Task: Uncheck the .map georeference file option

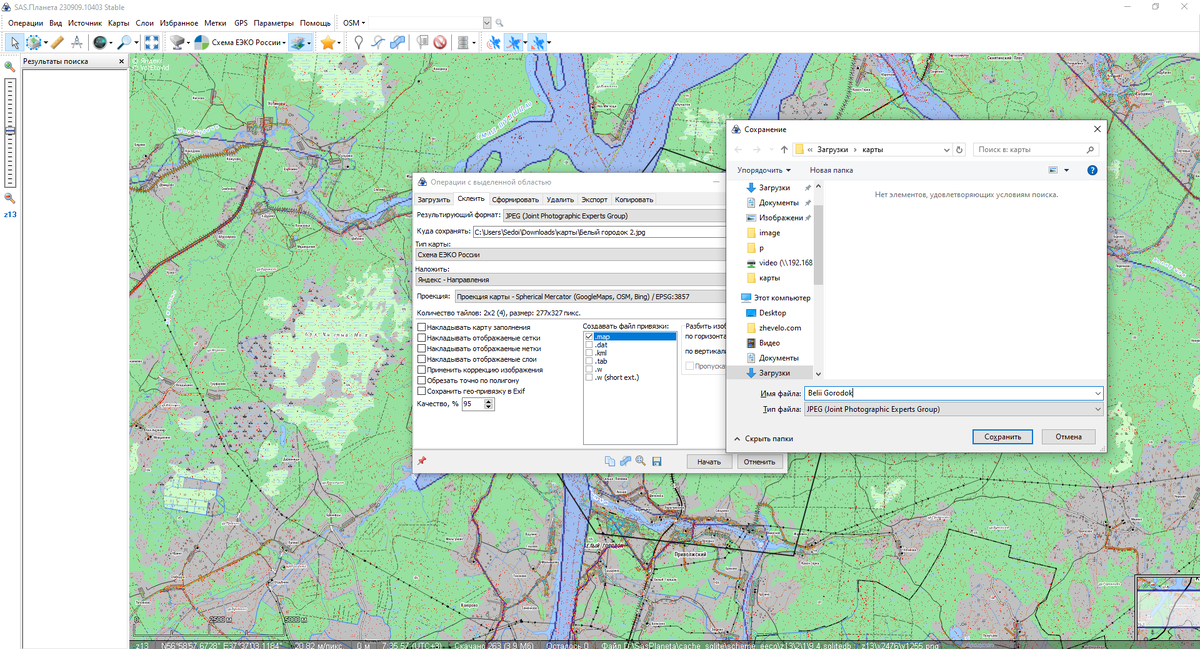Action: pos(589,337)
